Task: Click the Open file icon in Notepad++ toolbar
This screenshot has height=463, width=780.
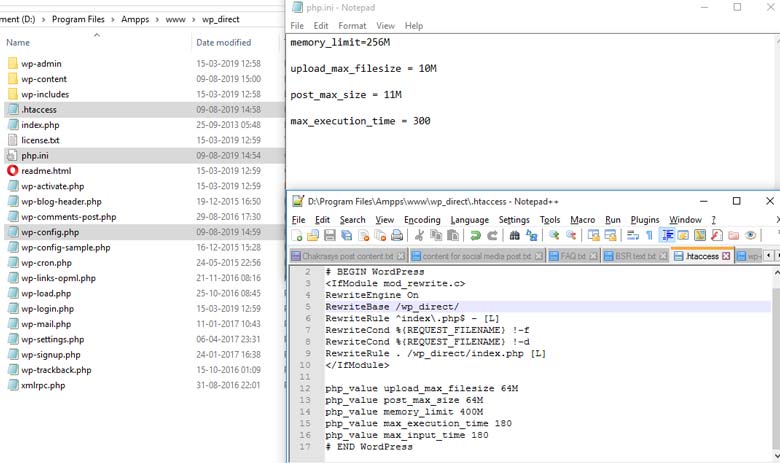Action: (x=313, y=235)
